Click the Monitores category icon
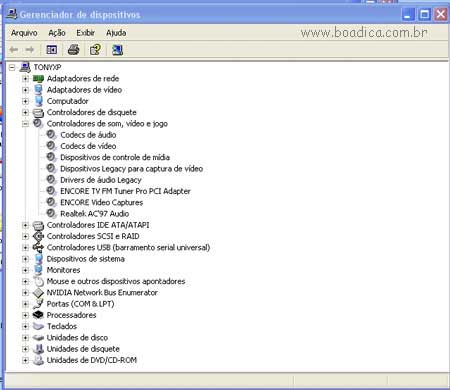The height and width of the screenshot is (390, 450). point(38,270)
